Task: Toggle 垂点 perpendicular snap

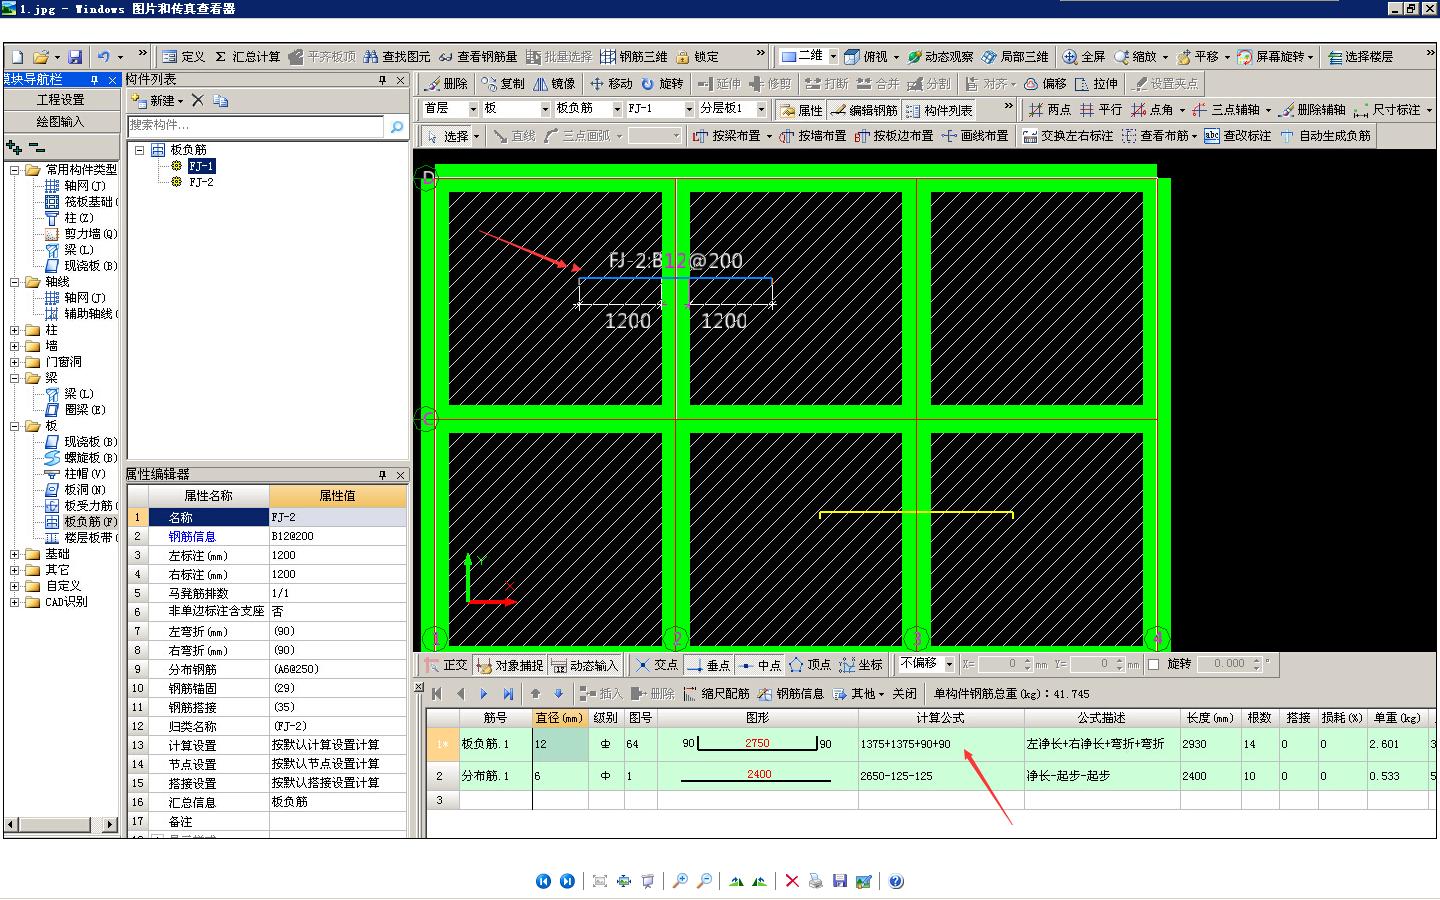Action: 709,665
